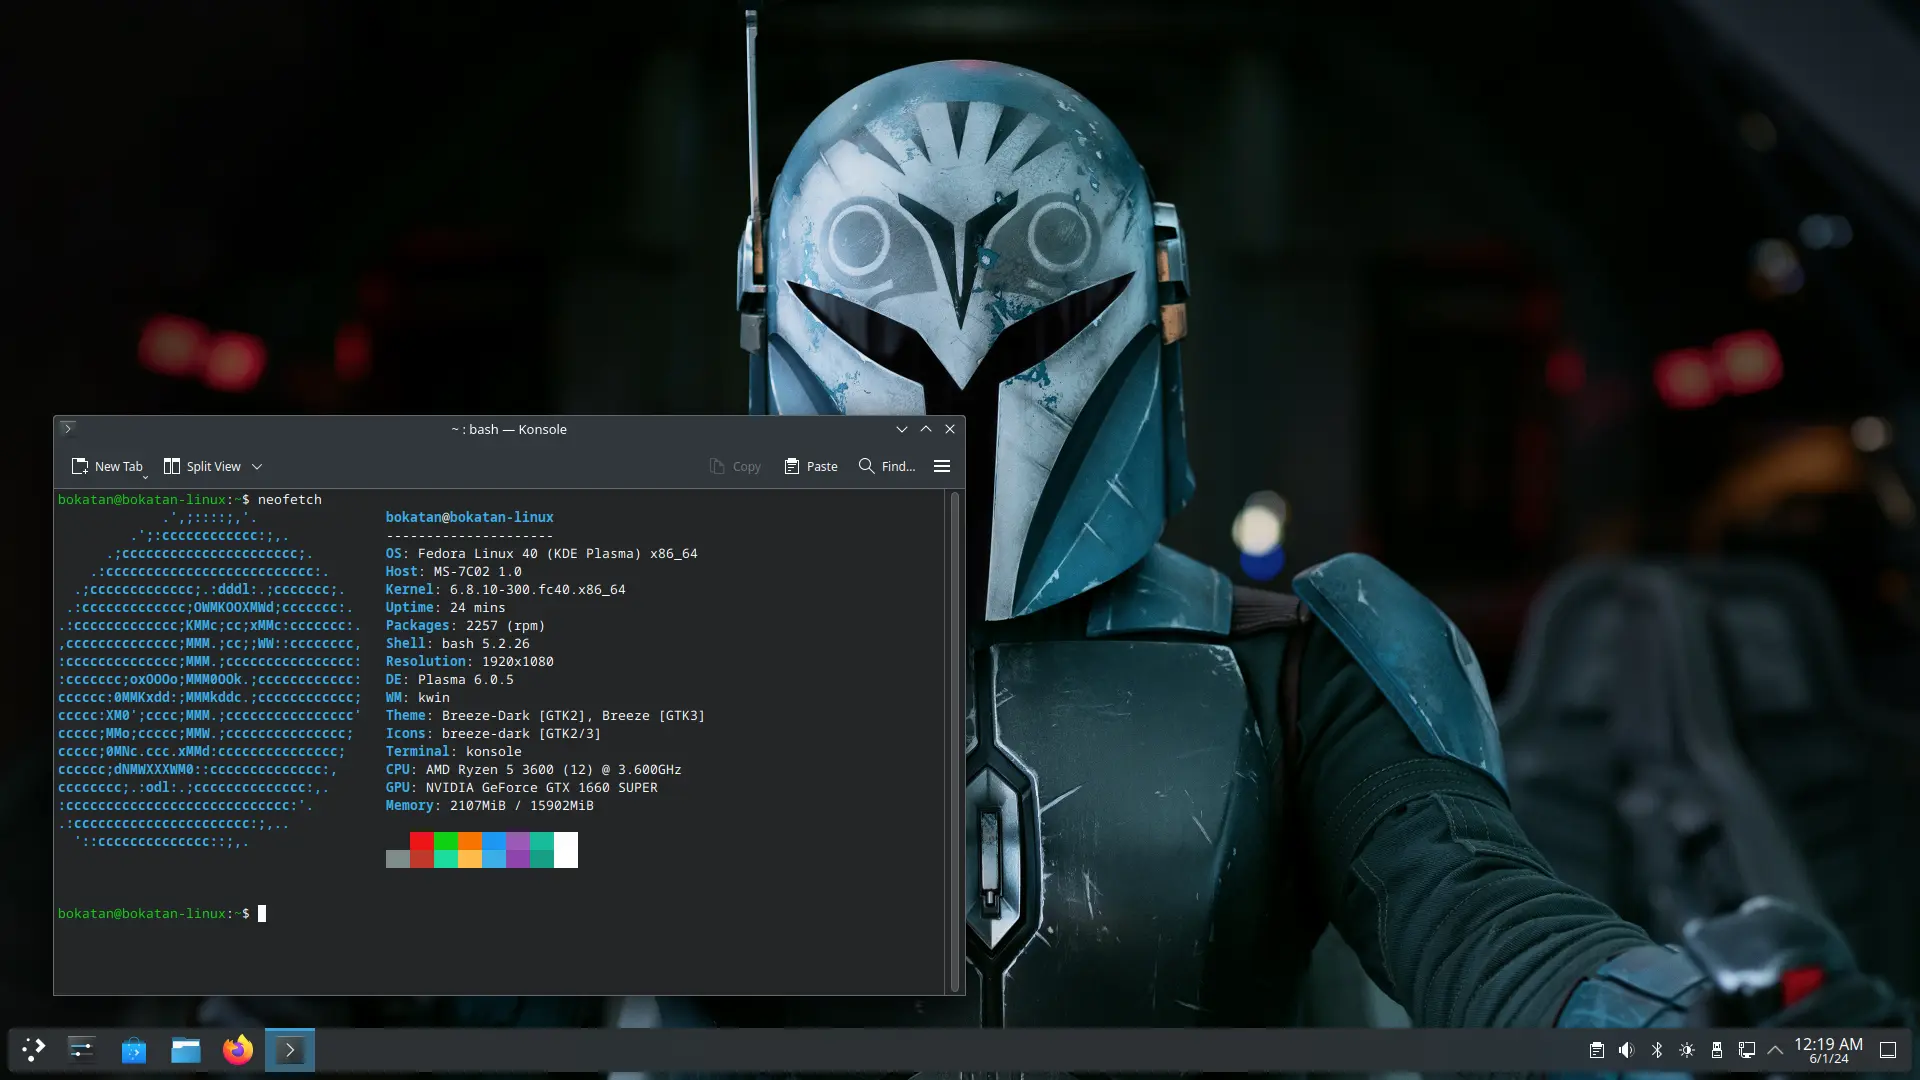Click the 'Theme: Breeze-Dark' line
This screenshot has height=1080, width=1920.
pyautogui.click(x=546, y=715)
